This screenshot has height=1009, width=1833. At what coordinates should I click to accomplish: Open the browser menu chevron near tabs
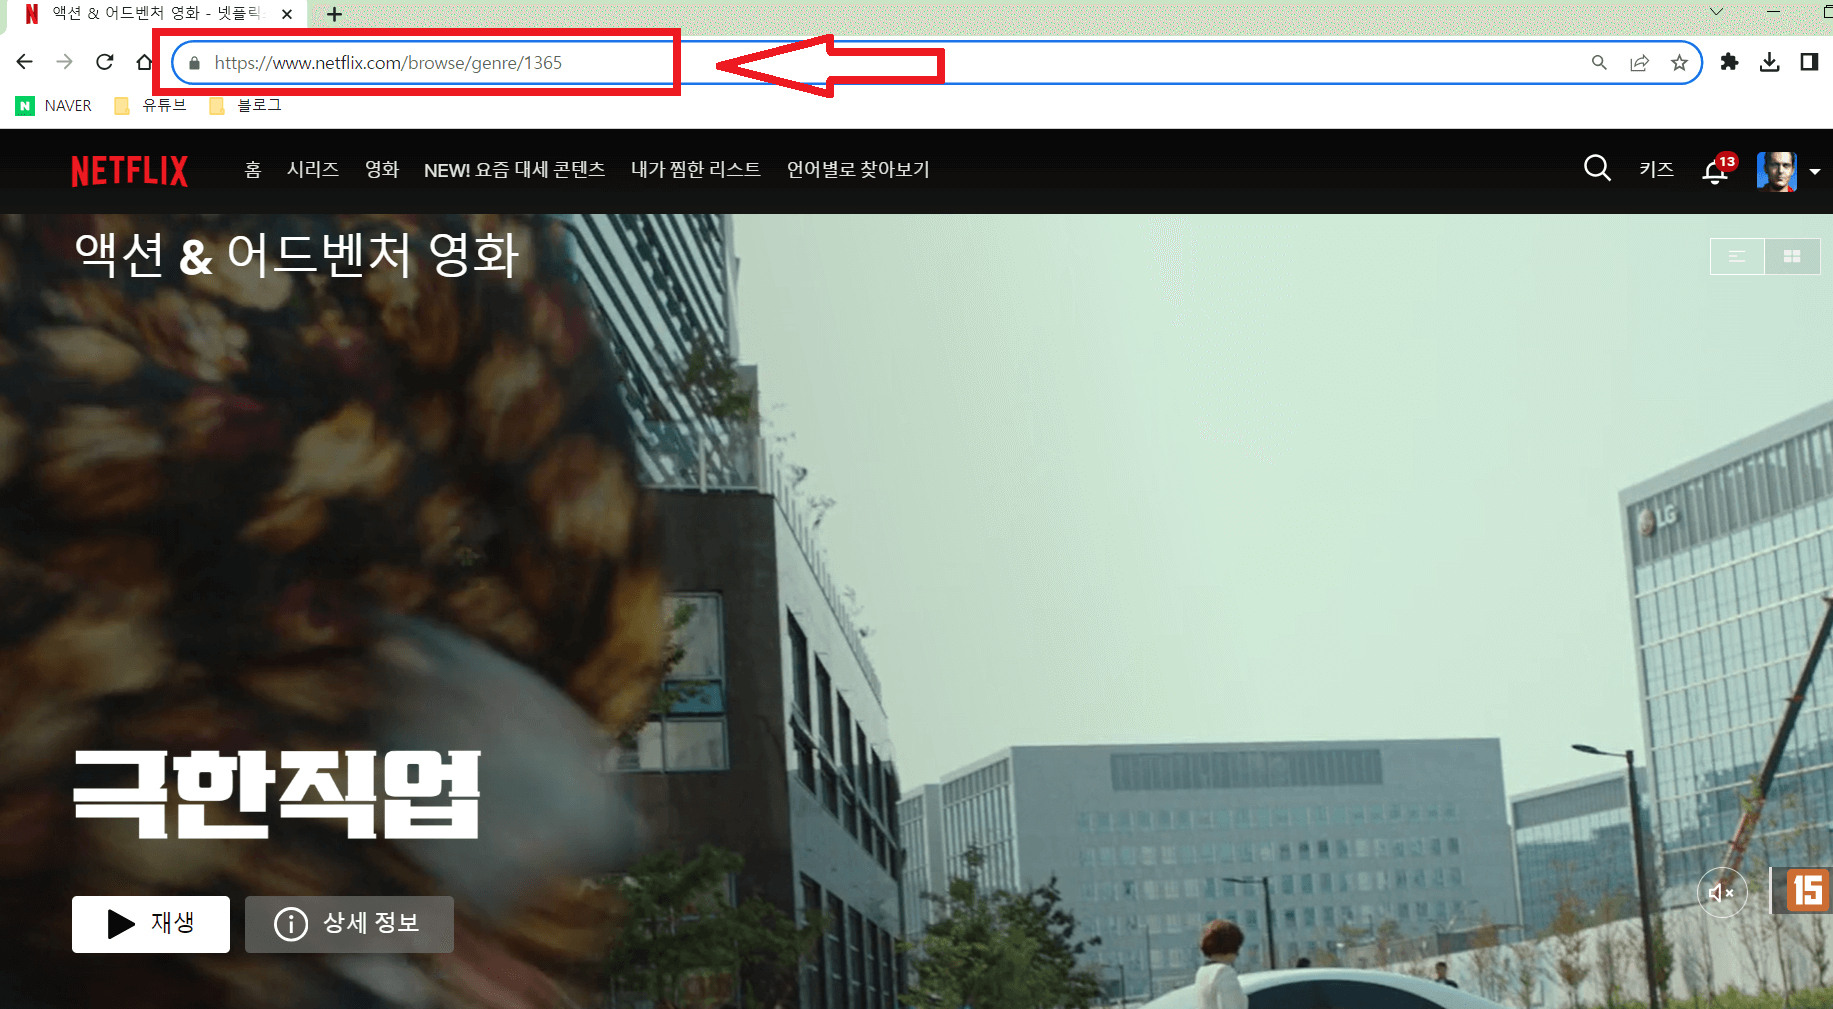[1716, 12]
